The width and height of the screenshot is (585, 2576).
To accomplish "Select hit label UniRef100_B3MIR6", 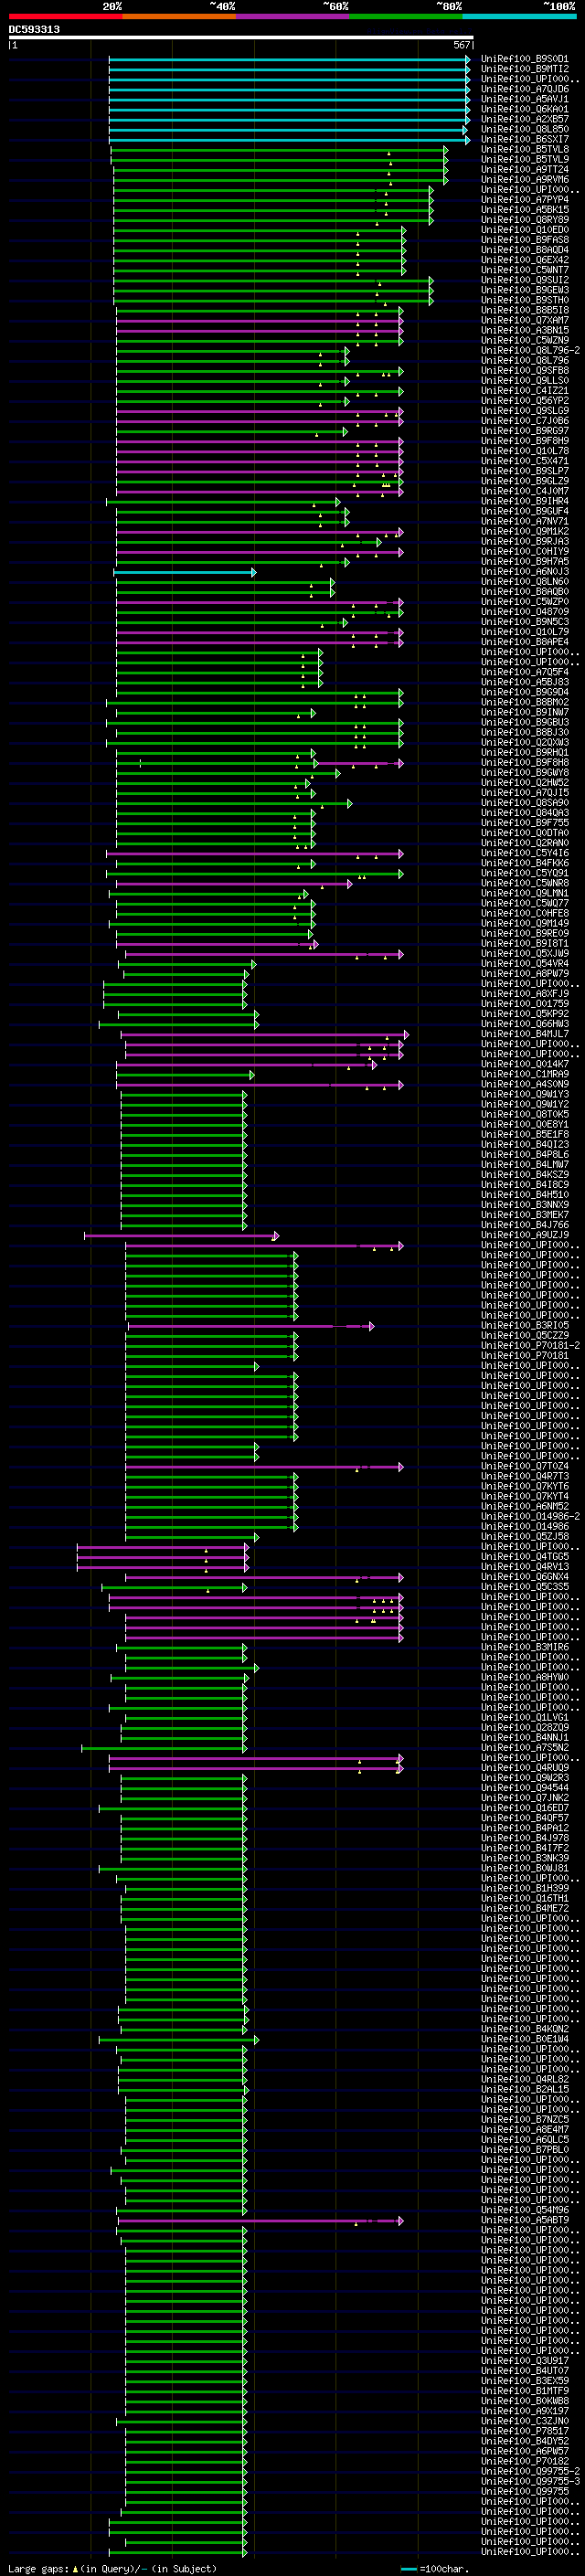I will coord(525,1647).
